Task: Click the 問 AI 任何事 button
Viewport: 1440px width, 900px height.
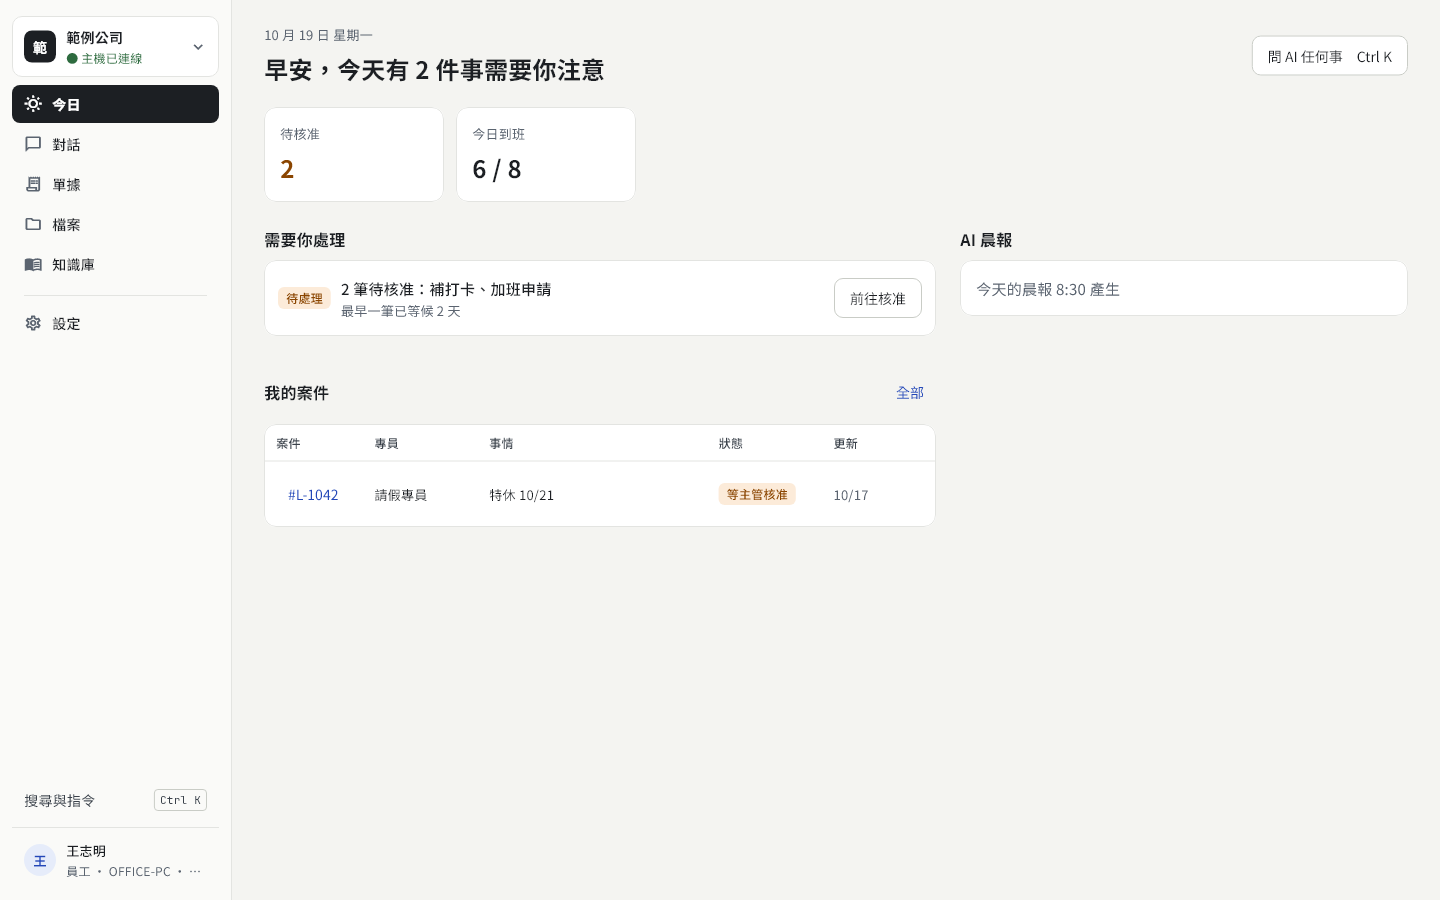Action: tap(1330, 56)
